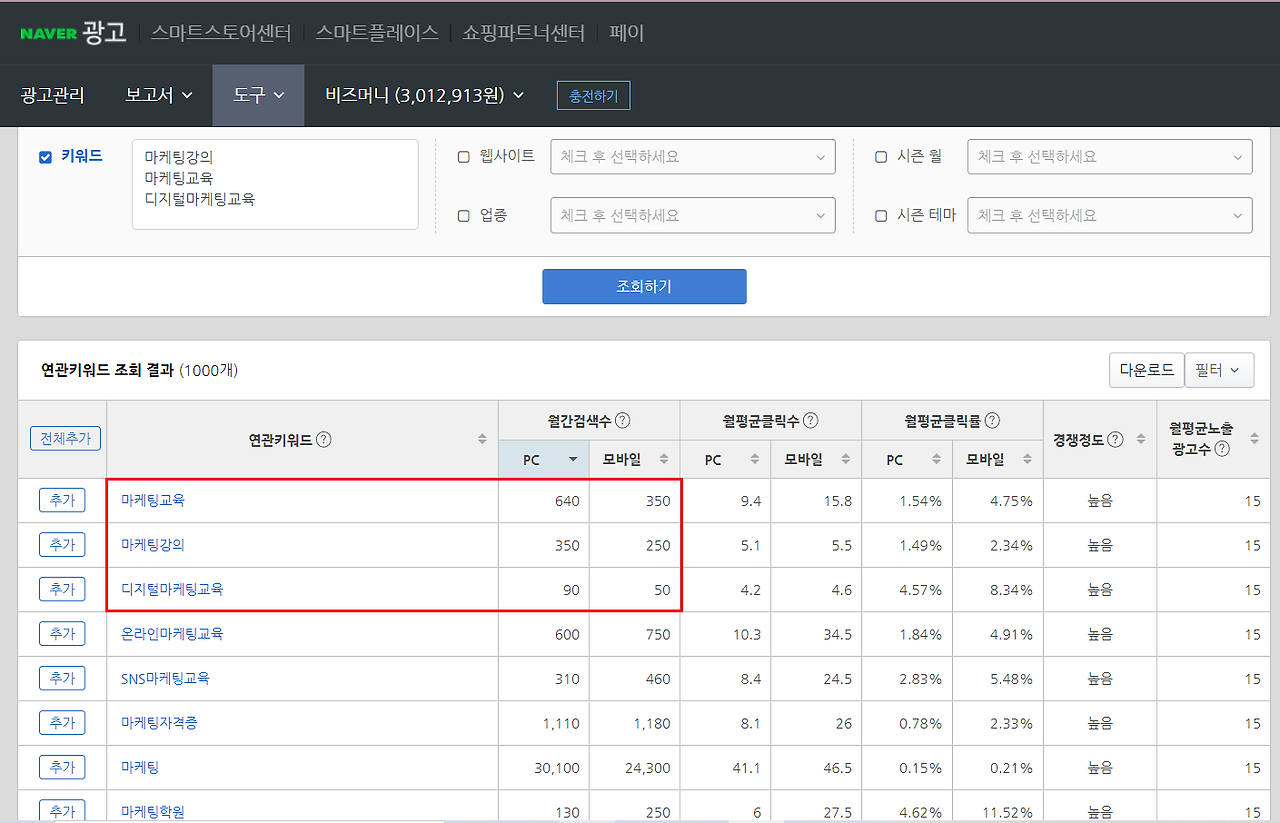This screenshot has width=1280, height=823.
Task: Open the 마케팅자격증 keyword link
Action: point(159,723)
